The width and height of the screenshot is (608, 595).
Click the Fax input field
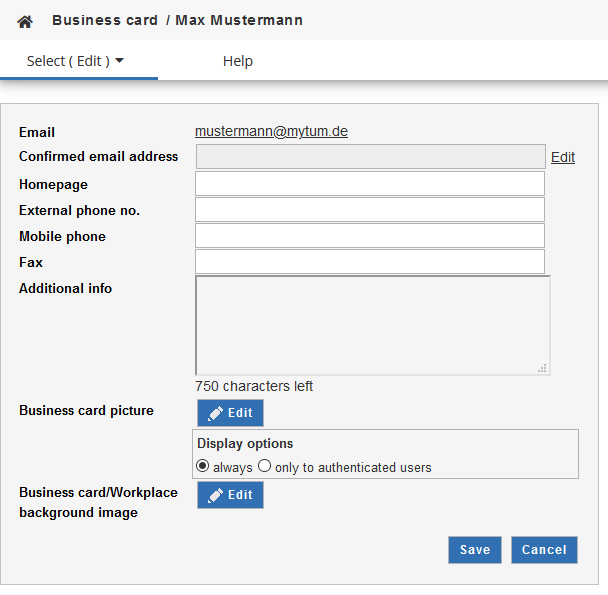[370, 262]
